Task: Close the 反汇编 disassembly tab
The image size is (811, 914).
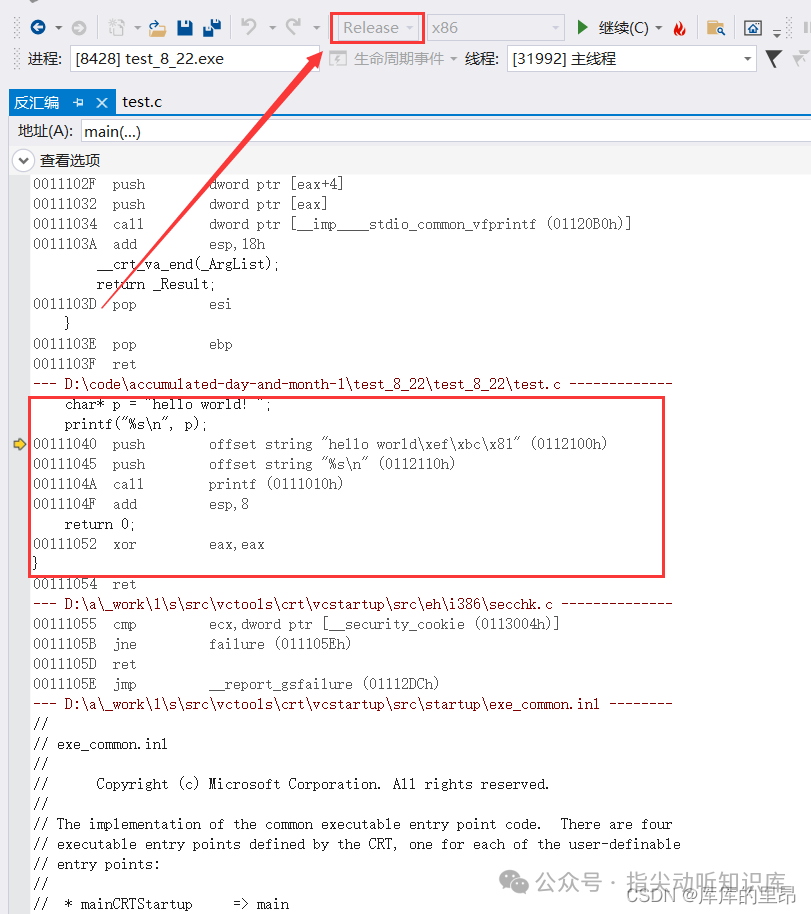Action: point(102,103)
